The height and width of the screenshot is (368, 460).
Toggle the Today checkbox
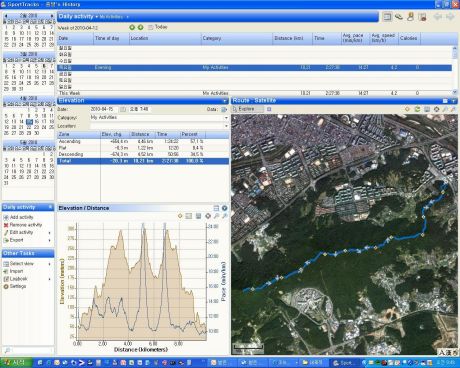(150, 27)
